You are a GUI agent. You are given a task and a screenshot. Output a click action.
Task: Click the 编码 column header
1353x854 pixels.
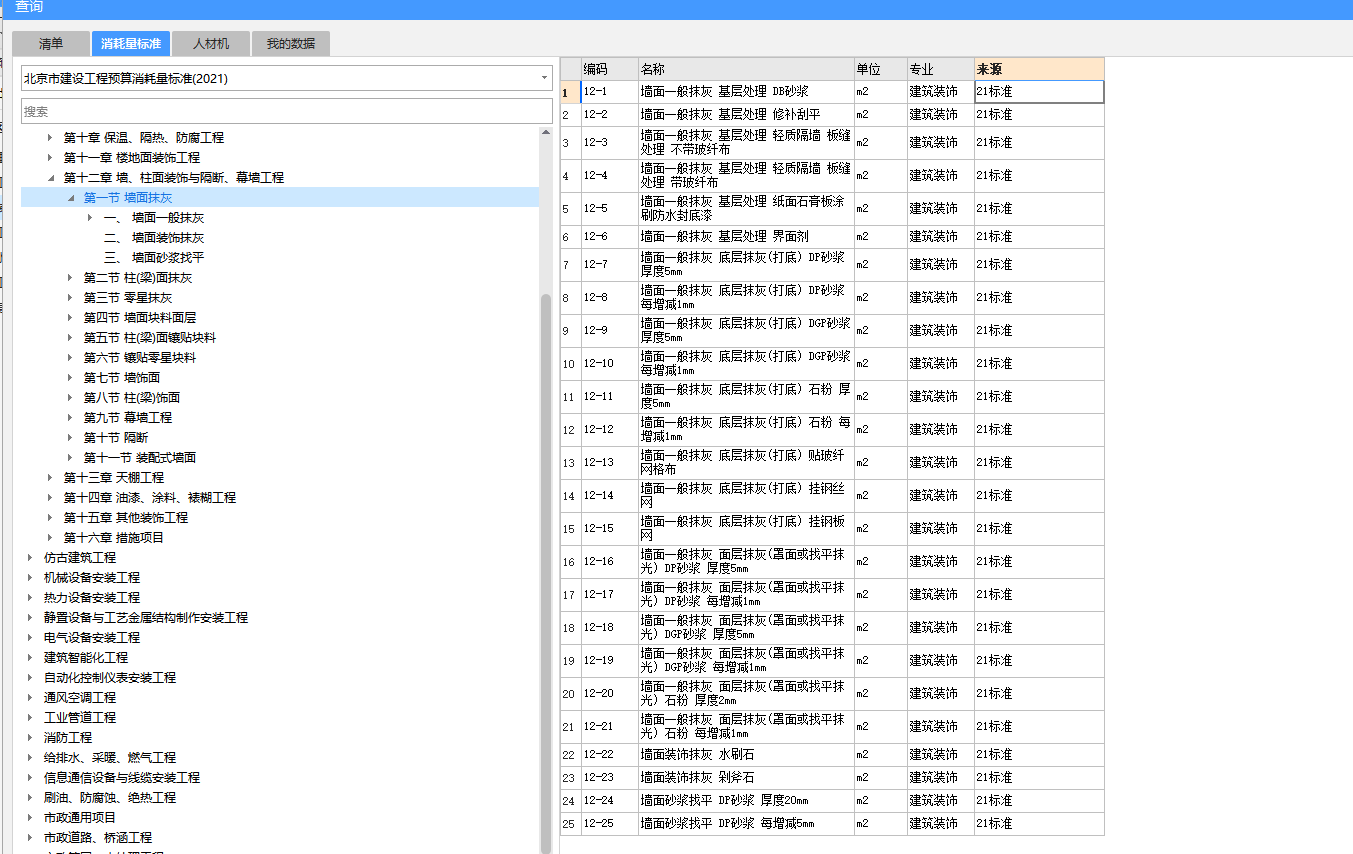coord(610,69)
